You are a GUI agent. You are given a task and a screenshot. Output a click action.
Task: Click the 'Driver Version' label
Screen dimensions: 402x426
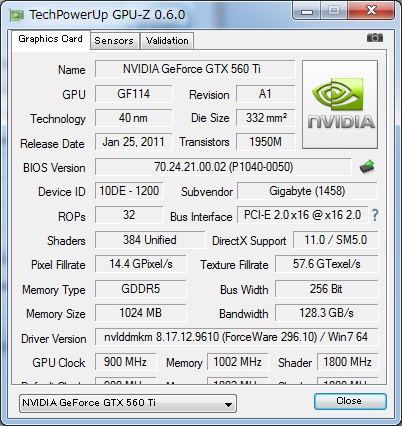pos(54,339)
